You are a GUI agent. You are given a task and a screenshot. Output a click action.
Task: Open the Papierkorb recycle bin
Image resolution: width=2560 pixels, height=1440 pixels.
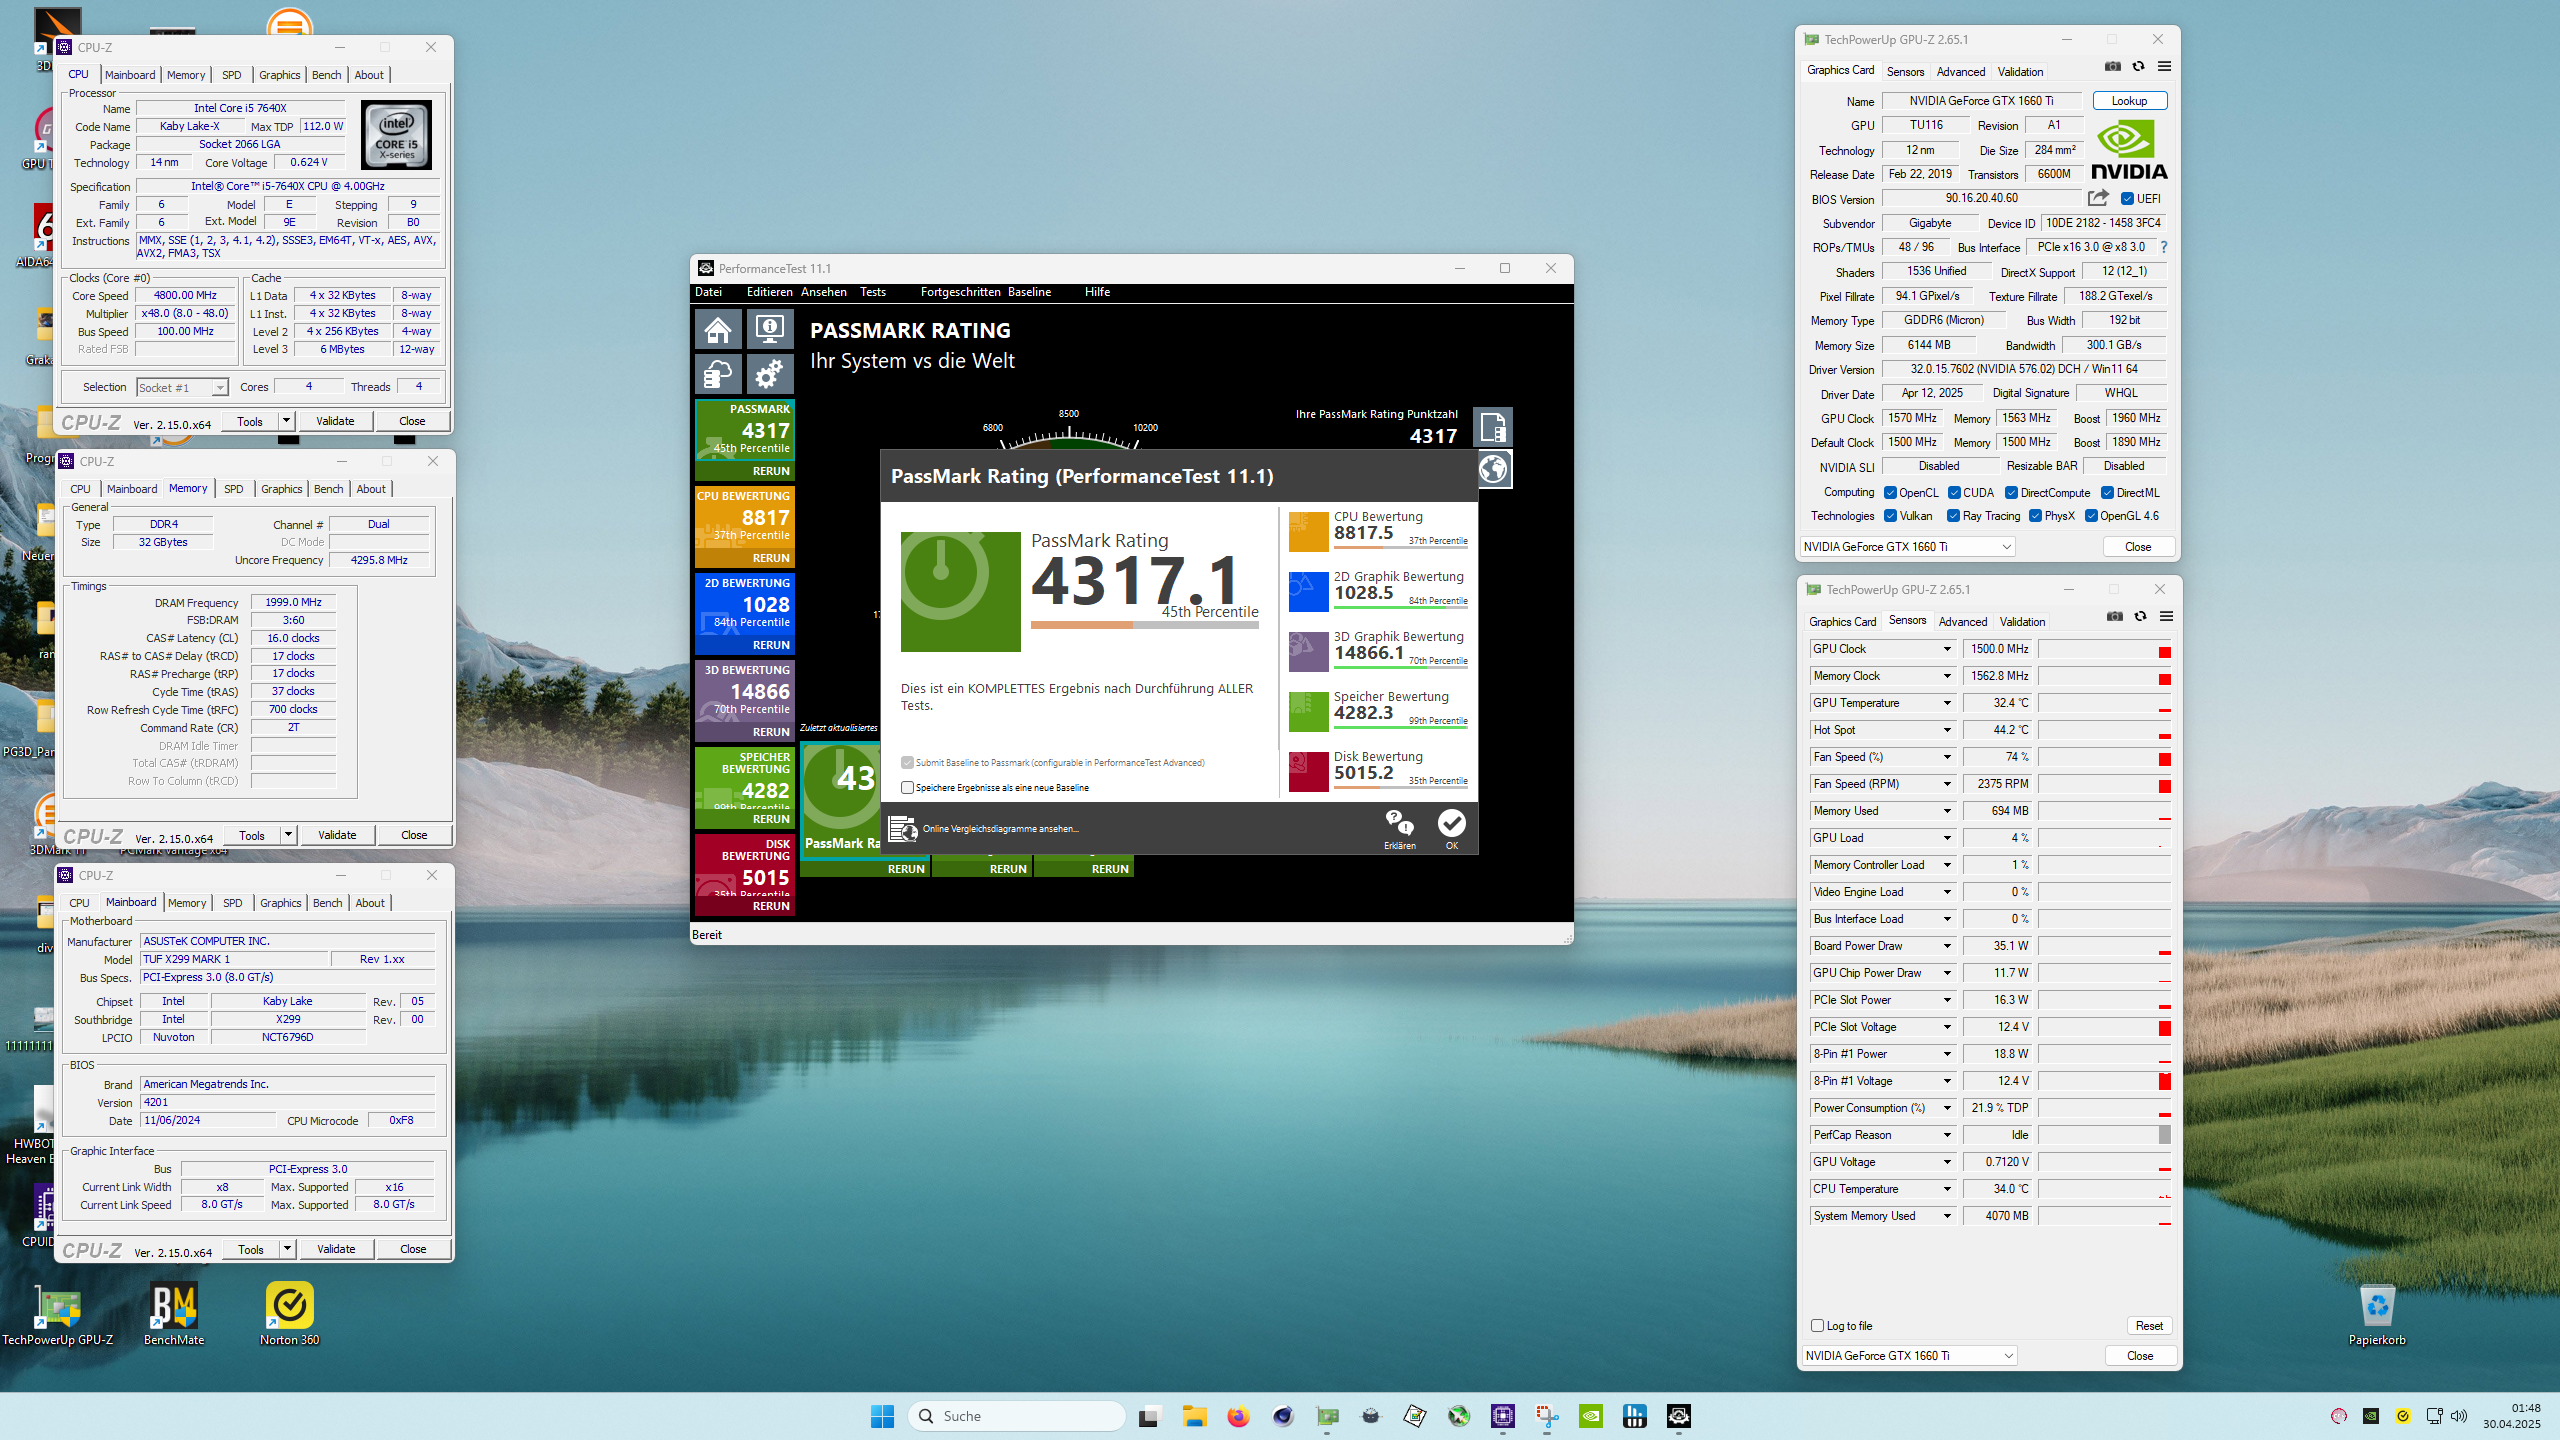tap(2377, 1315)
